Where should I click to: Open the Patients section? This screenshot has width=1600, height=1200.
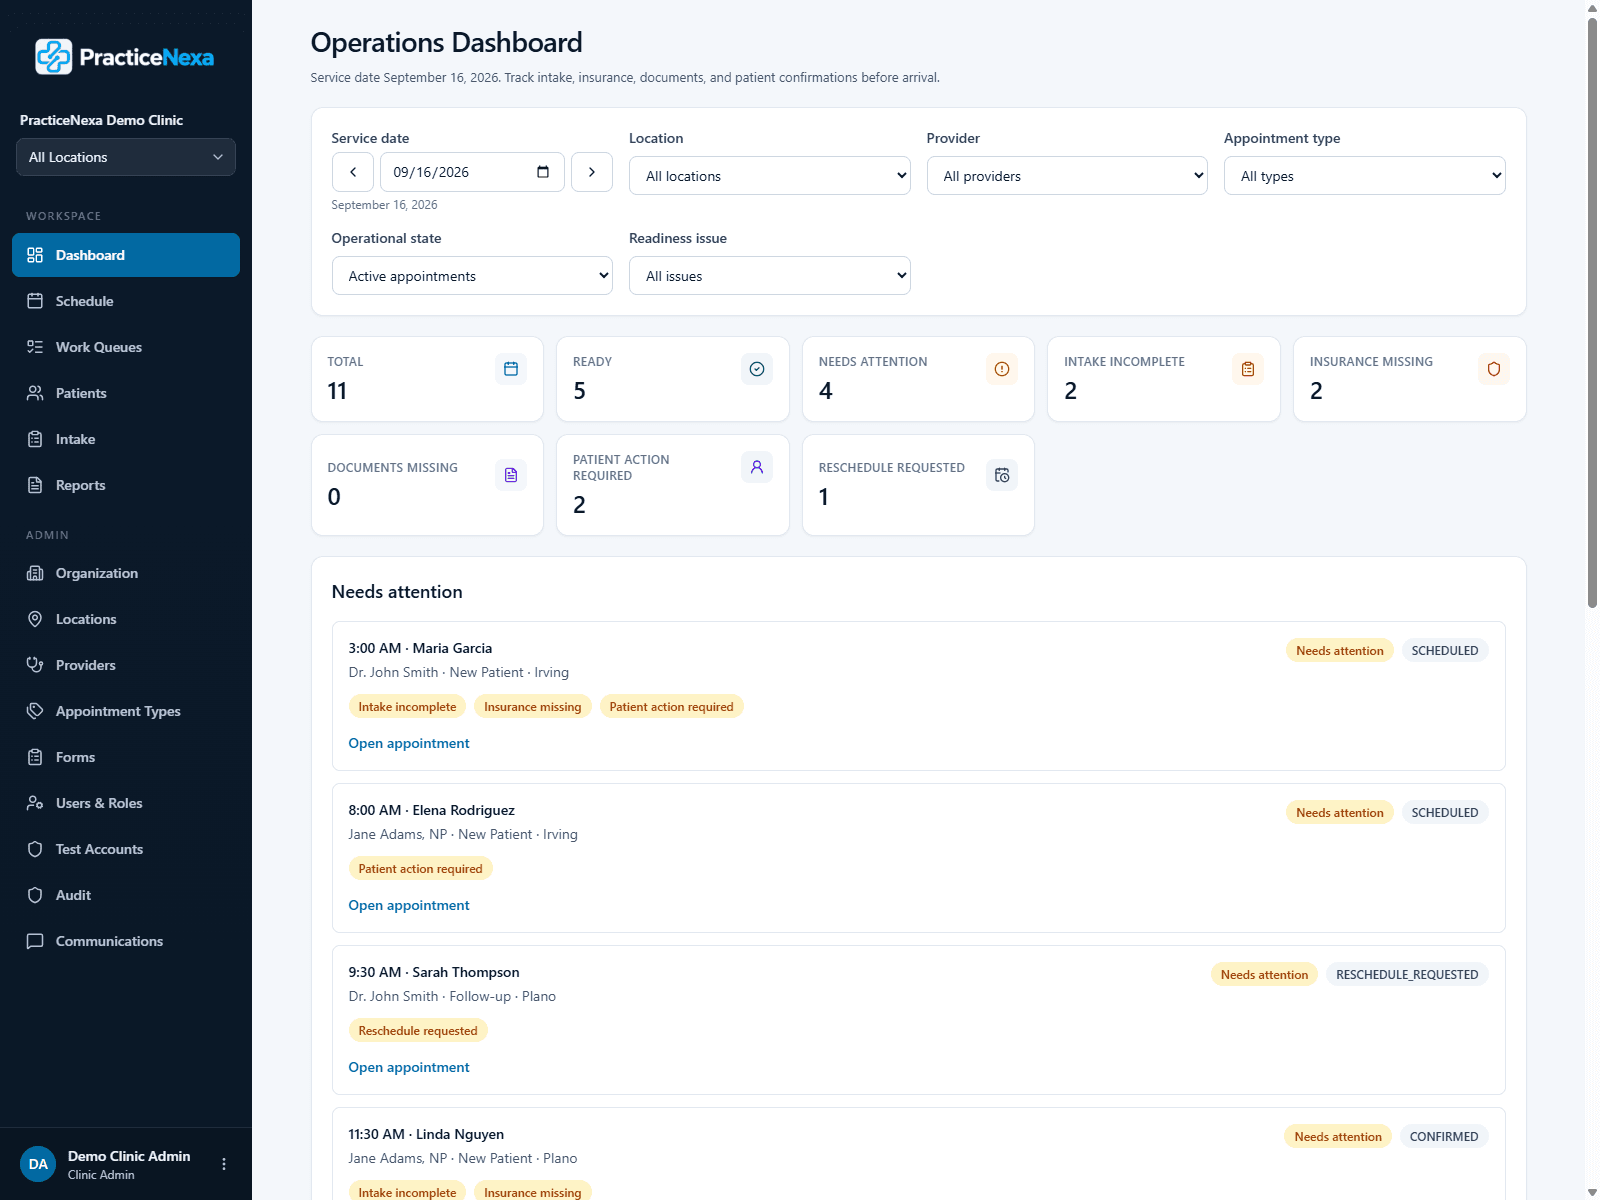point(126,393)
